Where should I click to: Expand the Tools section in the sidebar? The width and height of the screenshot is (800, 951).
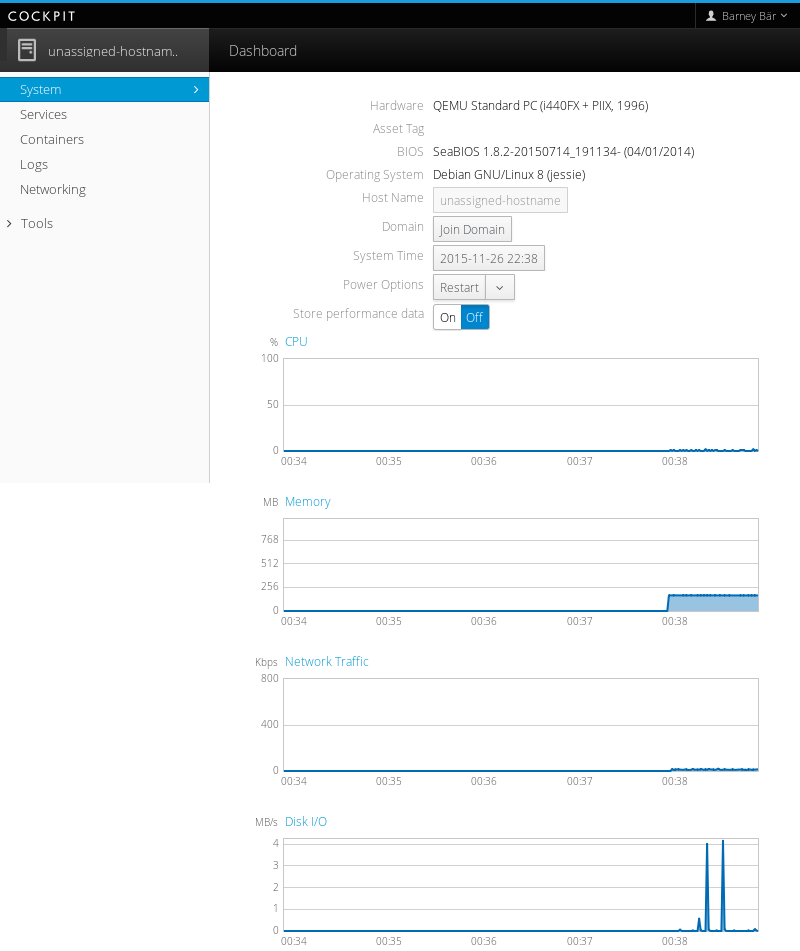(x=36, y=224)
